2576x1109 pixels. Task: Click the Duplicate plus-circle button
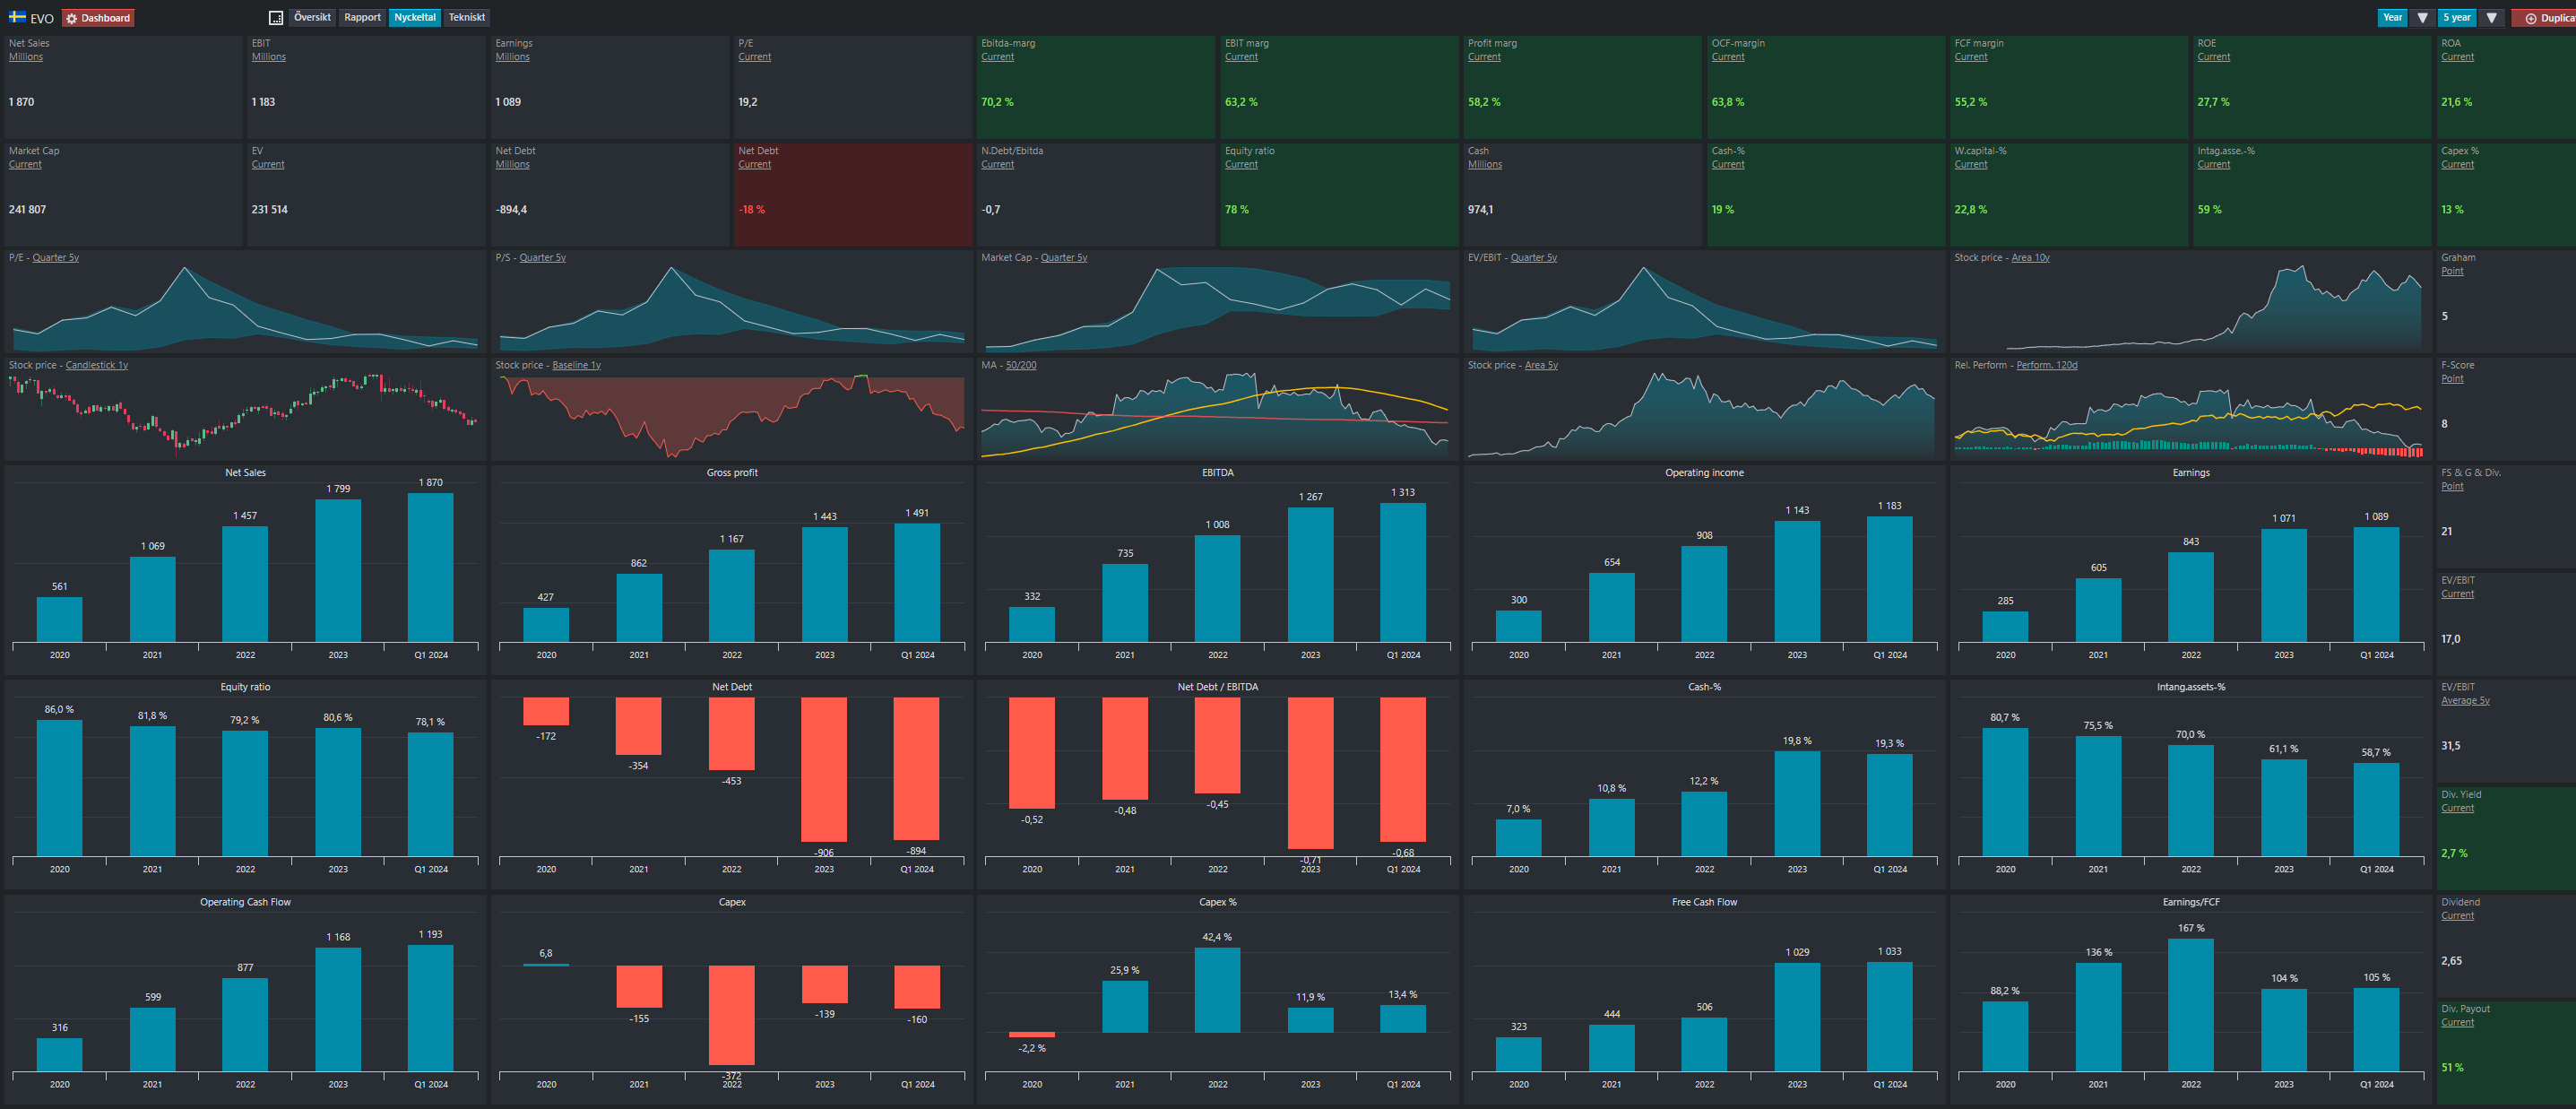[2545, 18]
